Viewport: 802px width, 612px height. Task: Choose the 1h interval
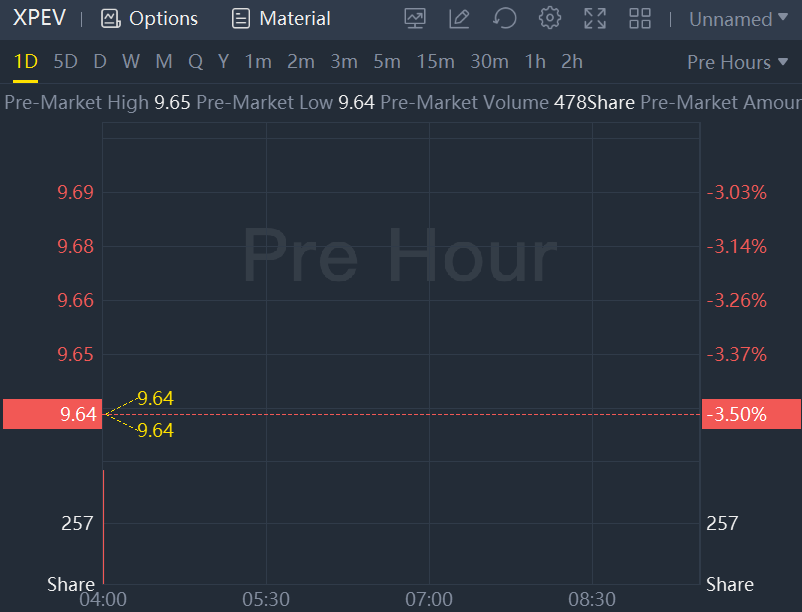click(535, 62)
